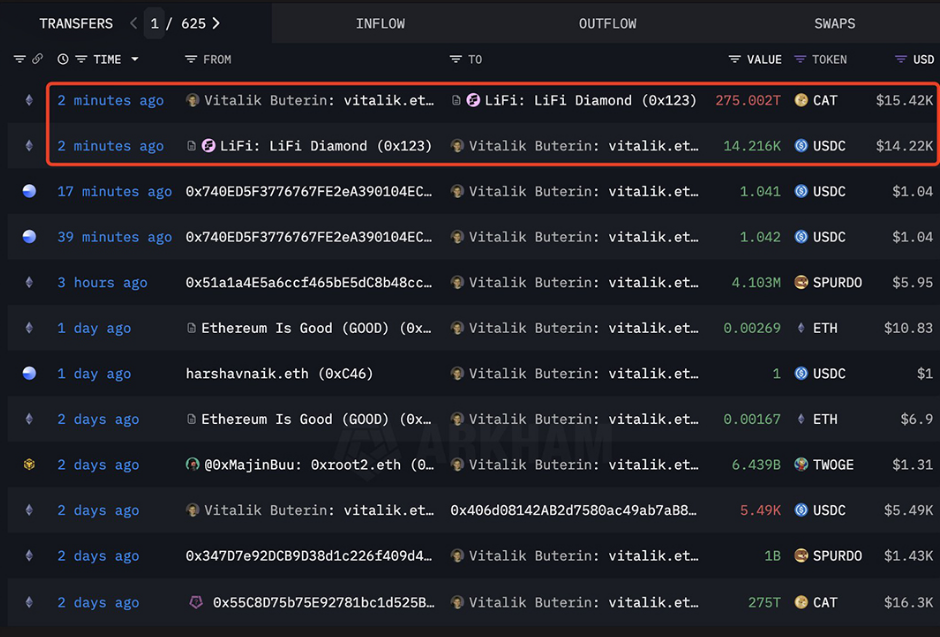
Task: Click the SPURDO token icon for 4.103M transfer
Action: coord(801,283)
